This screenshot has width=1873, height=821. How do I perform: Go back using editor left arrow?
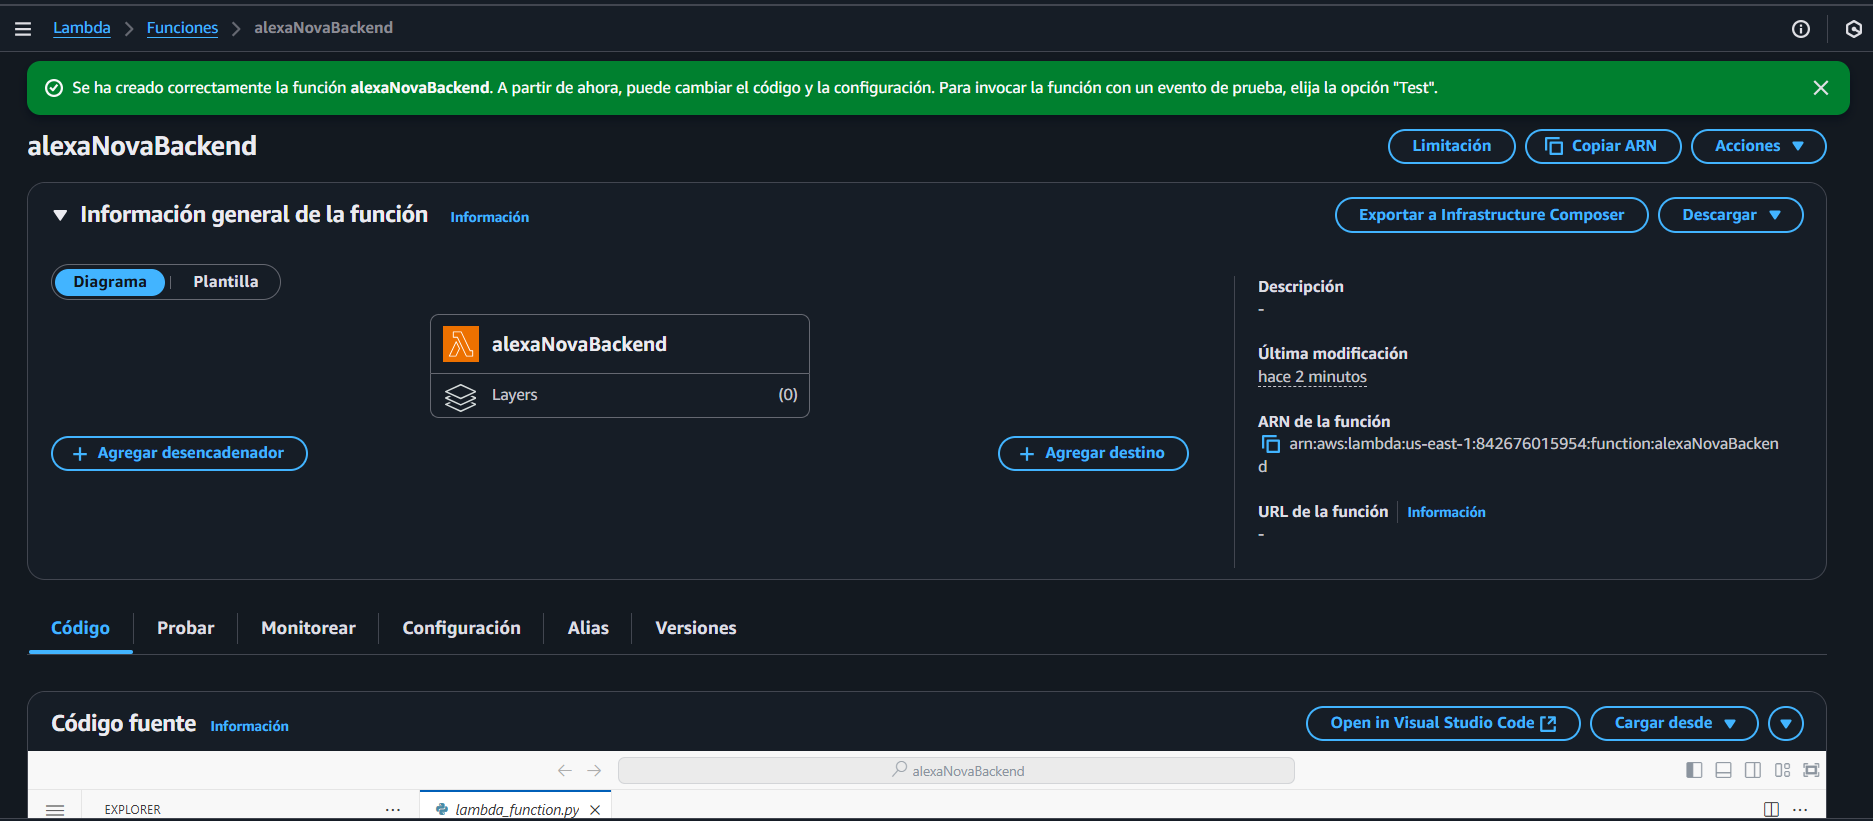pyautogui.click(x=565, y=770)
